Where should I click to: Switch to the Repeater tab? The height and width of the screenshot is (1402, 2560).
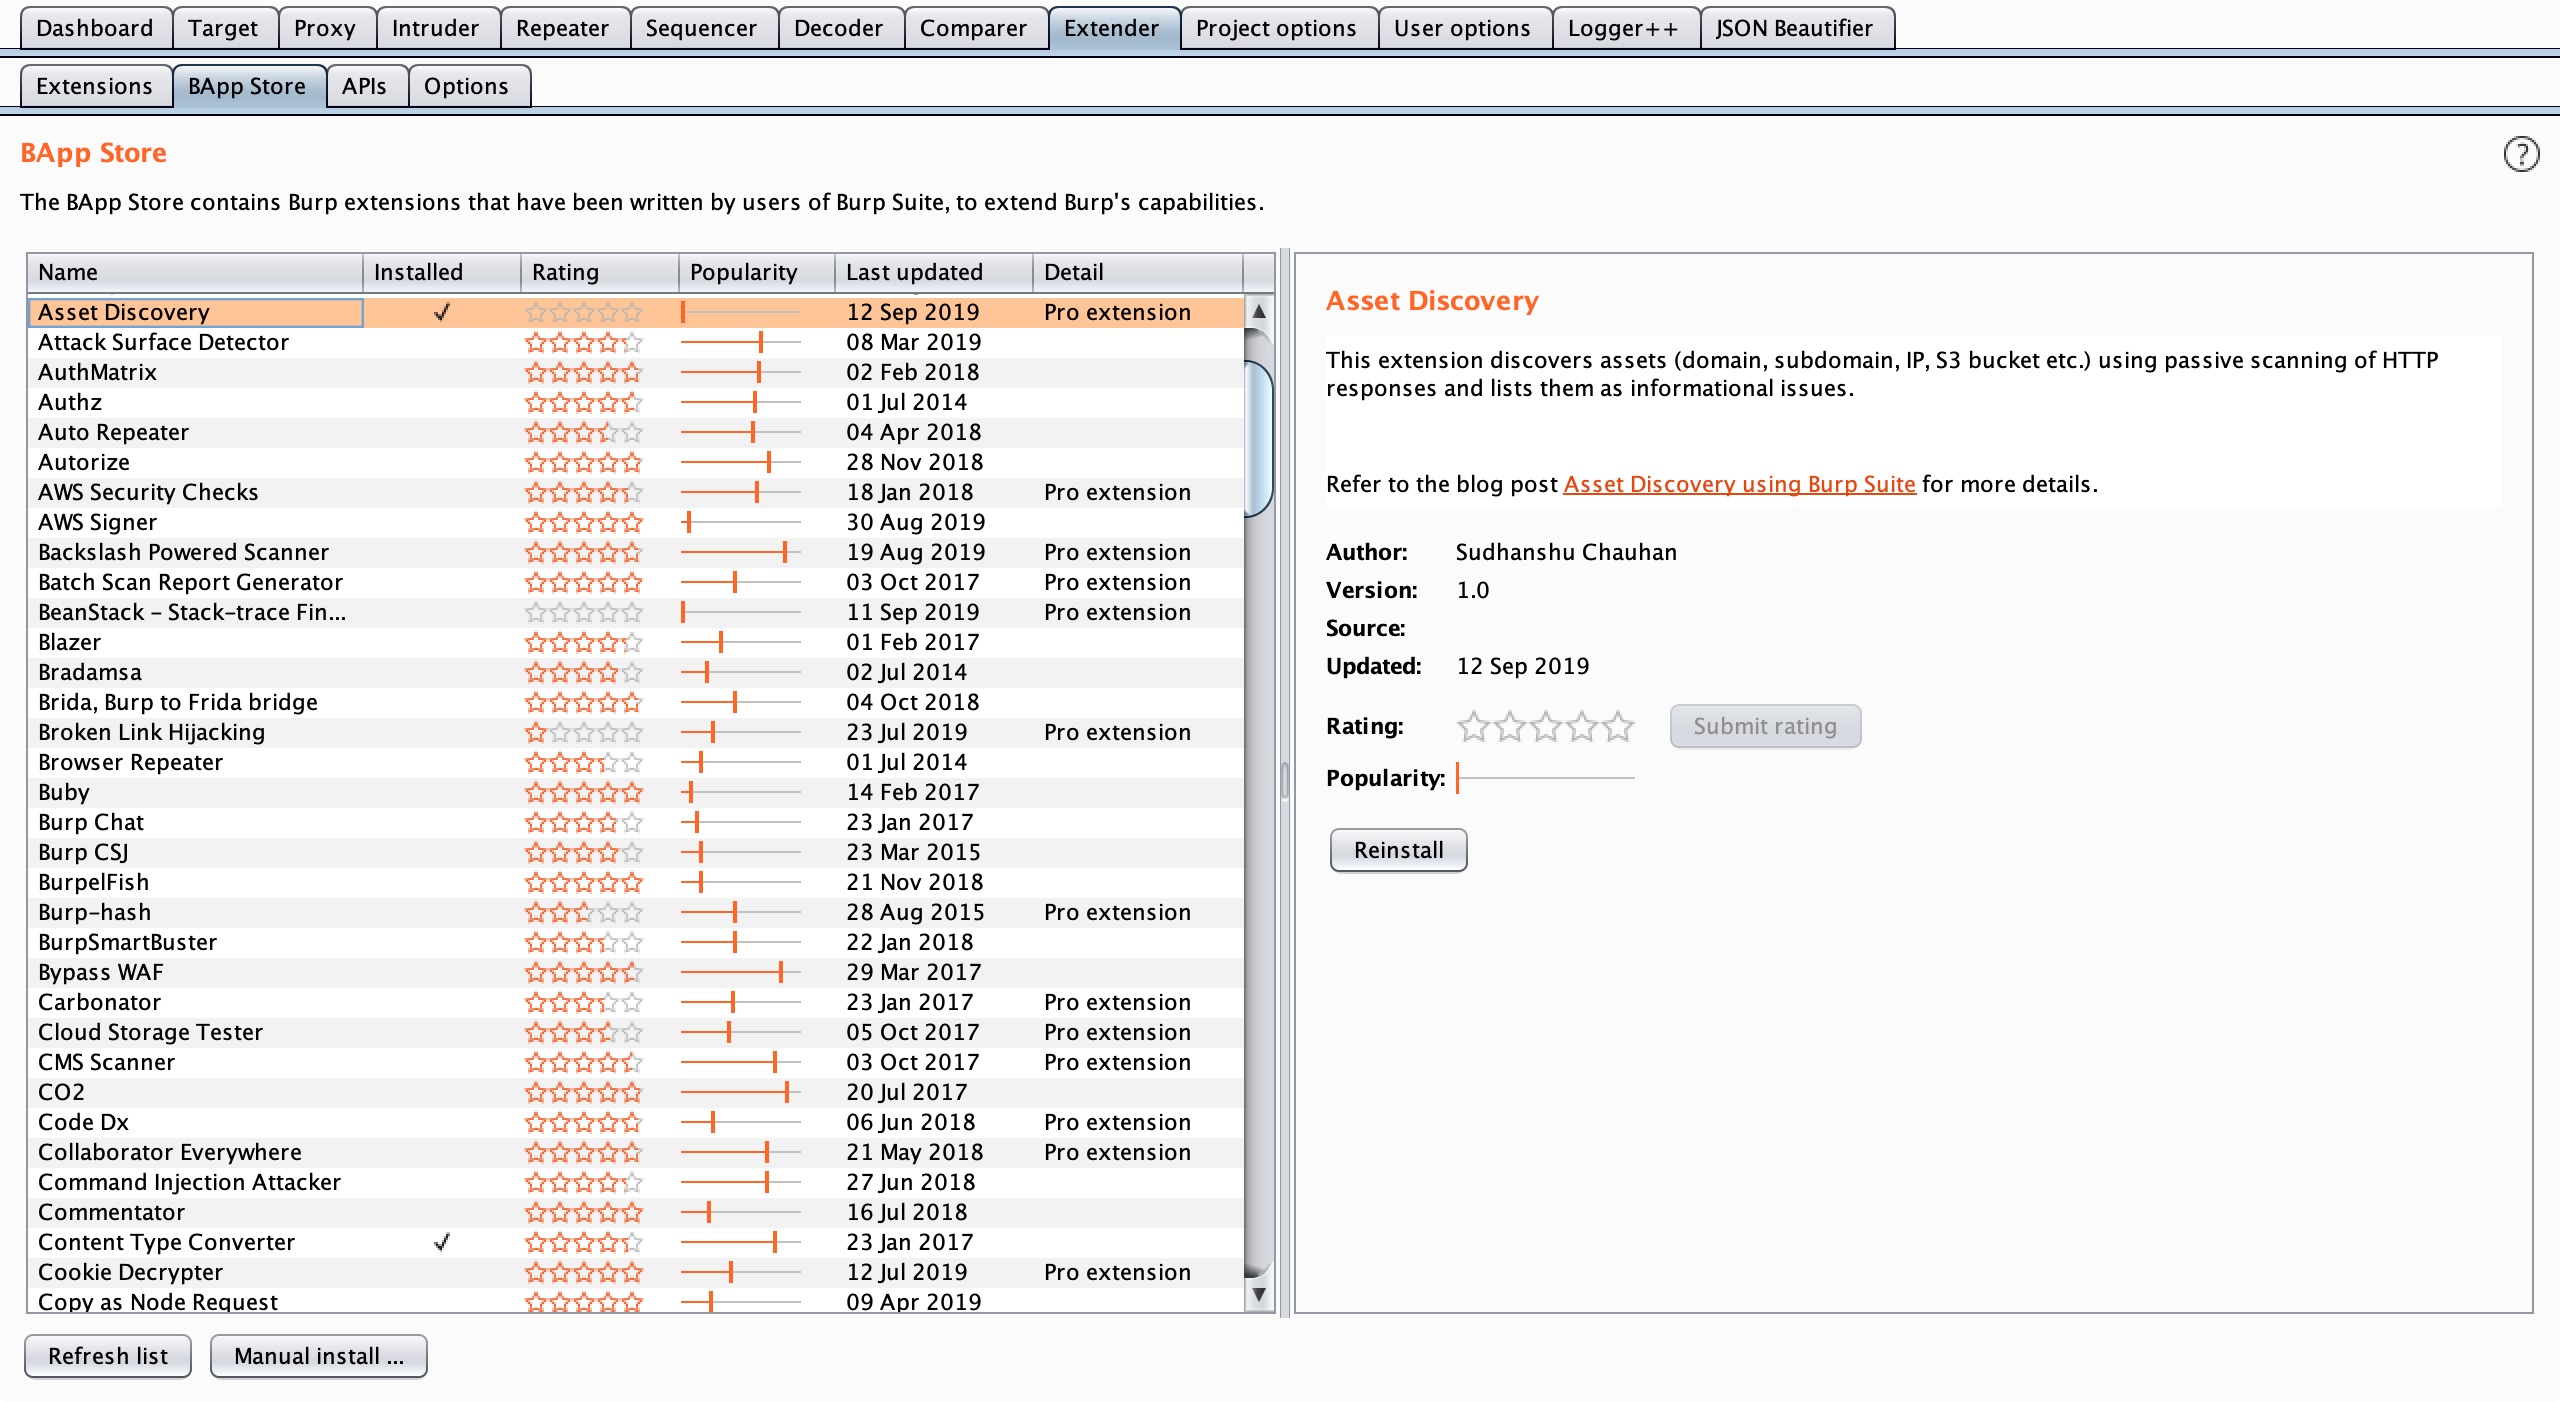(x=562, y=28)
